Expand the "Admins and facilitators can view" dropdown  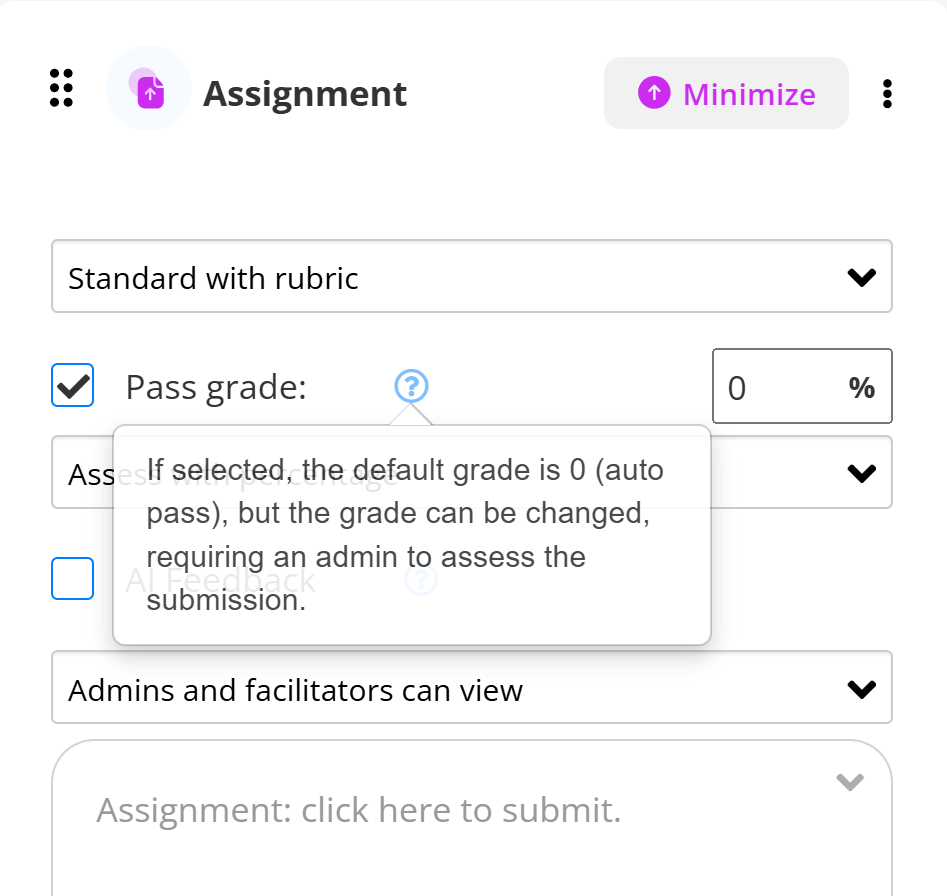click(x=471, y=689)
